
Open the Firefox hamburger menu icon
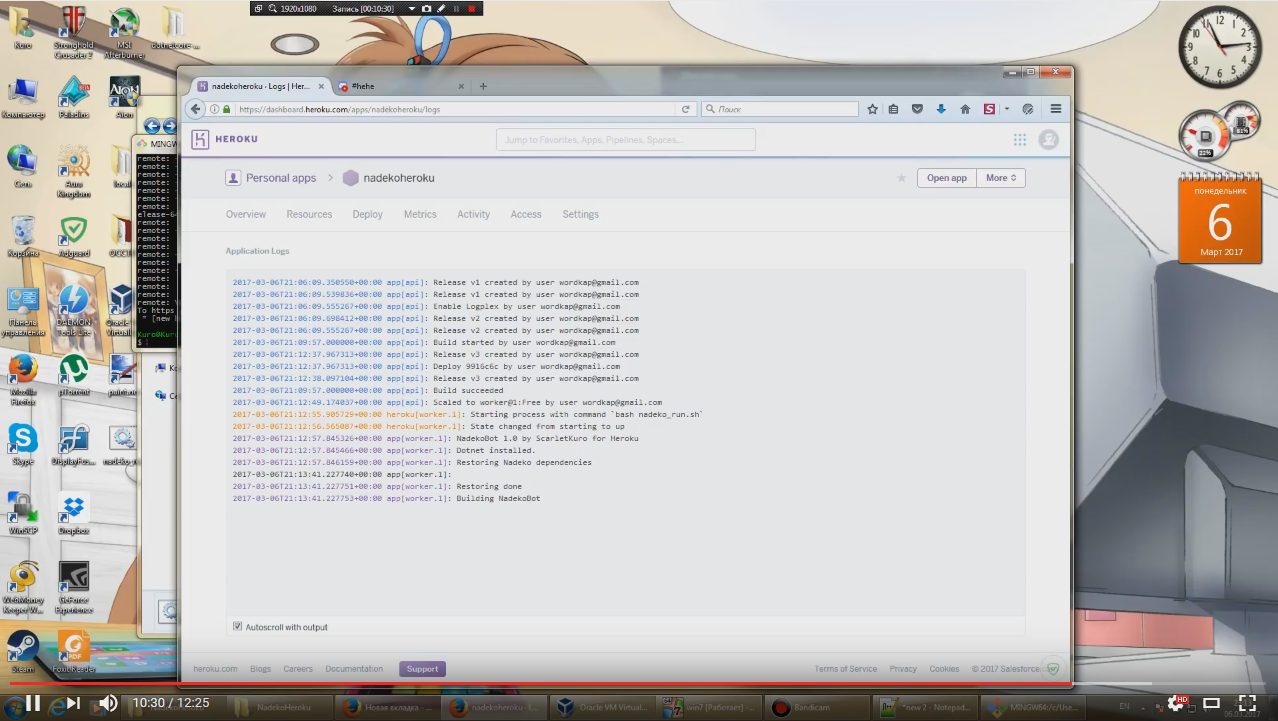(x=1055, y=108)
